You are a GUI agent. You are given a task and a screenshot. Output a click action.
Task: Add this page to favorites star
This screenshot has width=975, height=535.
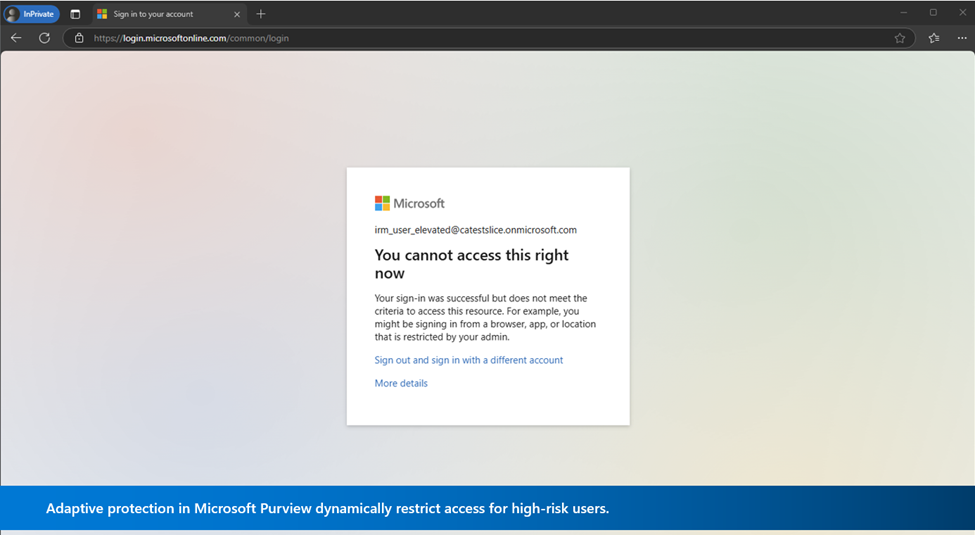click(900, 38)
